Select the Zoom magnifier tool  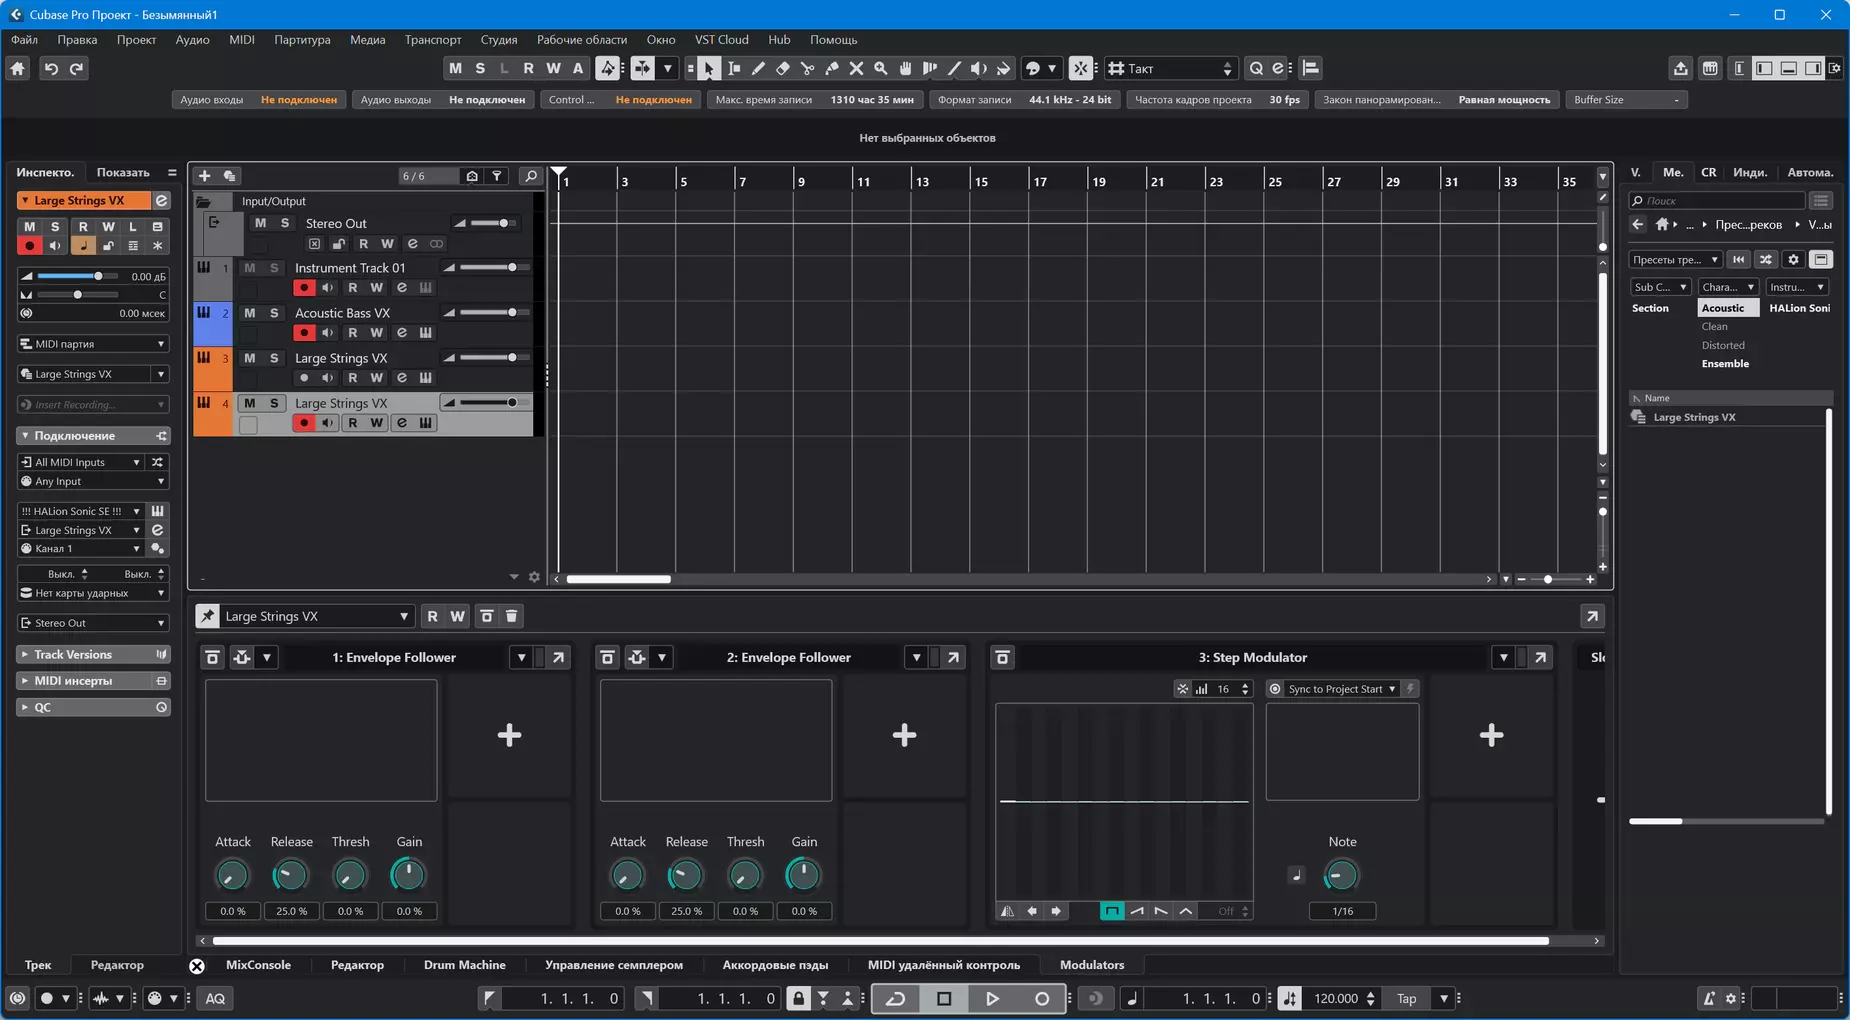point(881,68)
